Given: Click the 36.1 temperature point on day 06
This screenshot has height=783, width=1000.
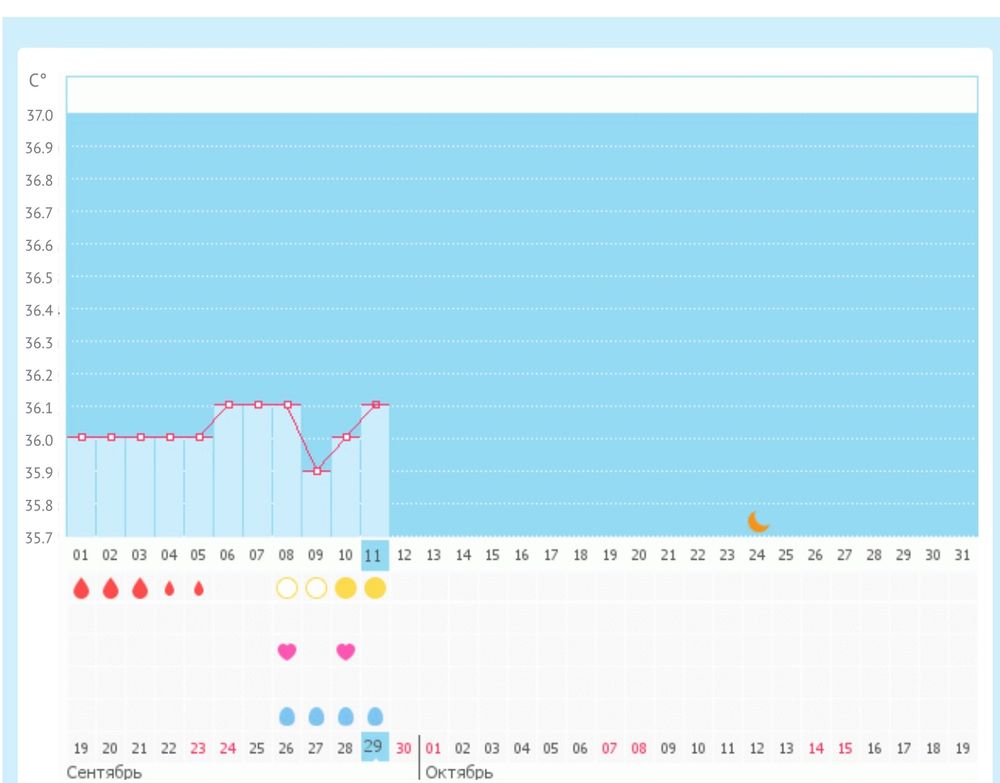Looking at the screenshot, I should tap(229, 404).
